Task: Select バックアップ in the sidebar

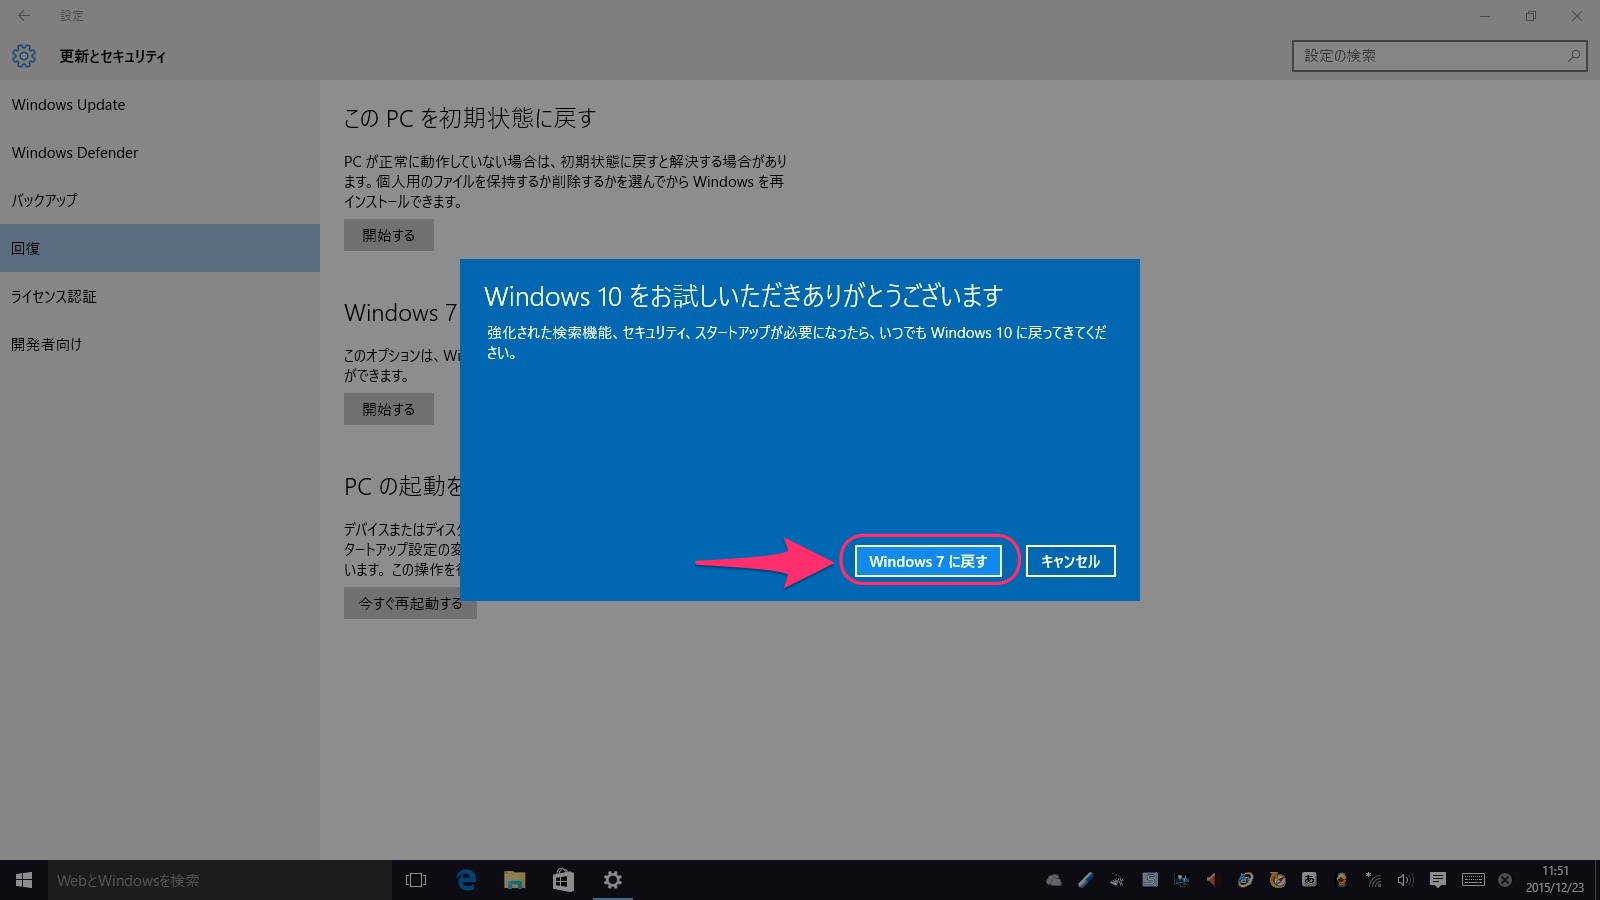Action: click(160, 200)
